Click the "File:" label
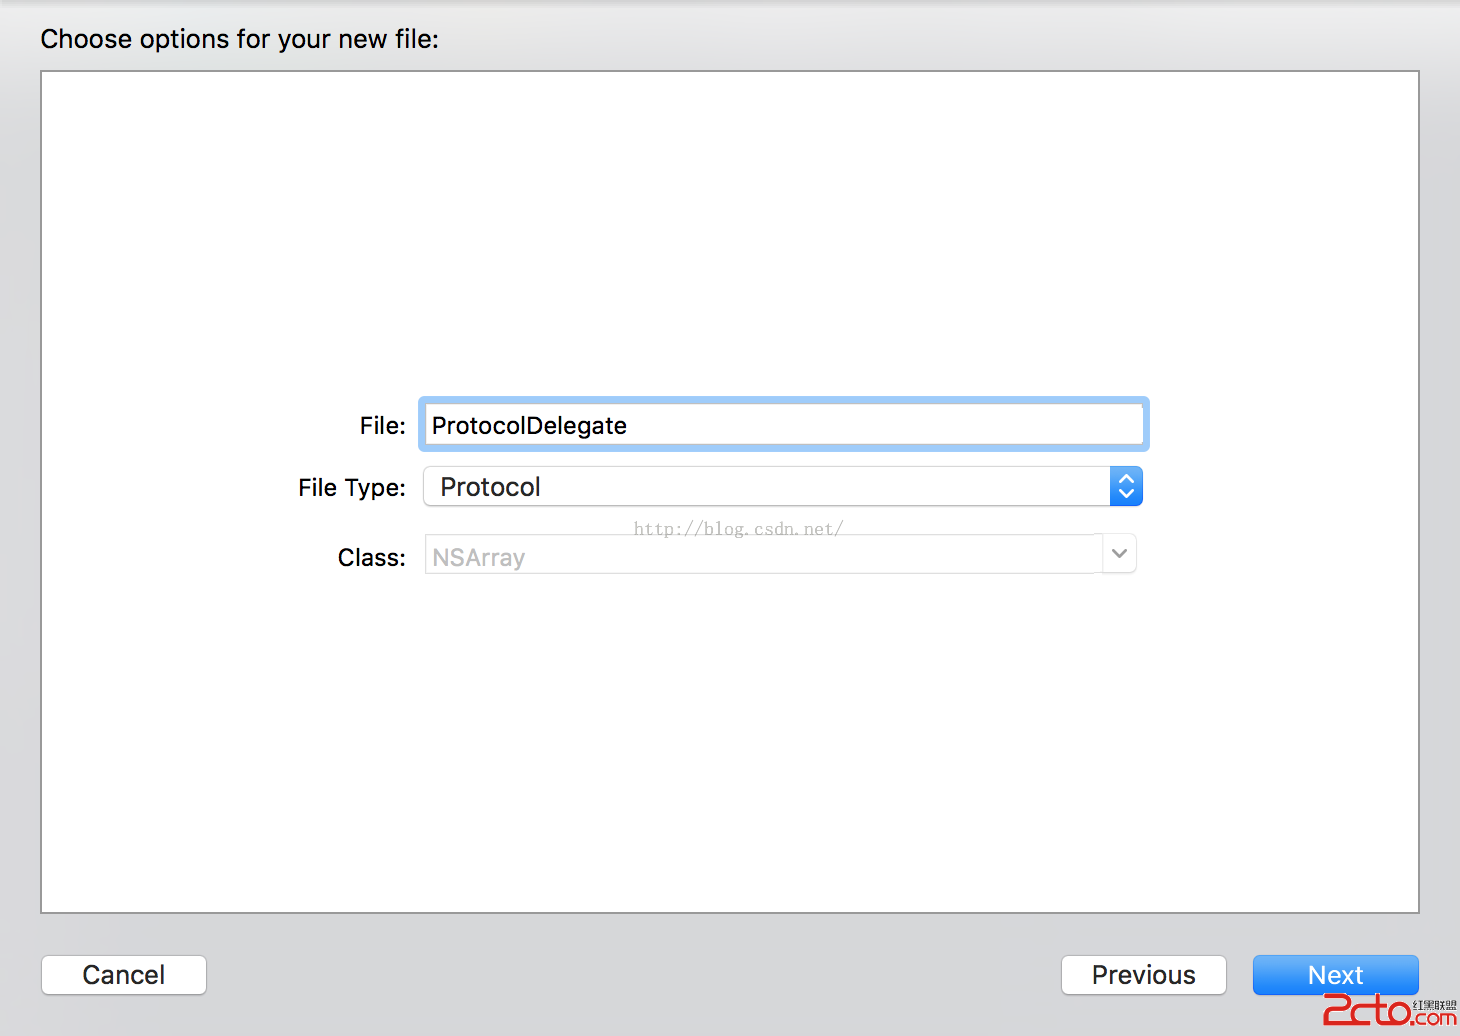The width and height of the screenshot is (1460, 1036). tap(382, 426)
